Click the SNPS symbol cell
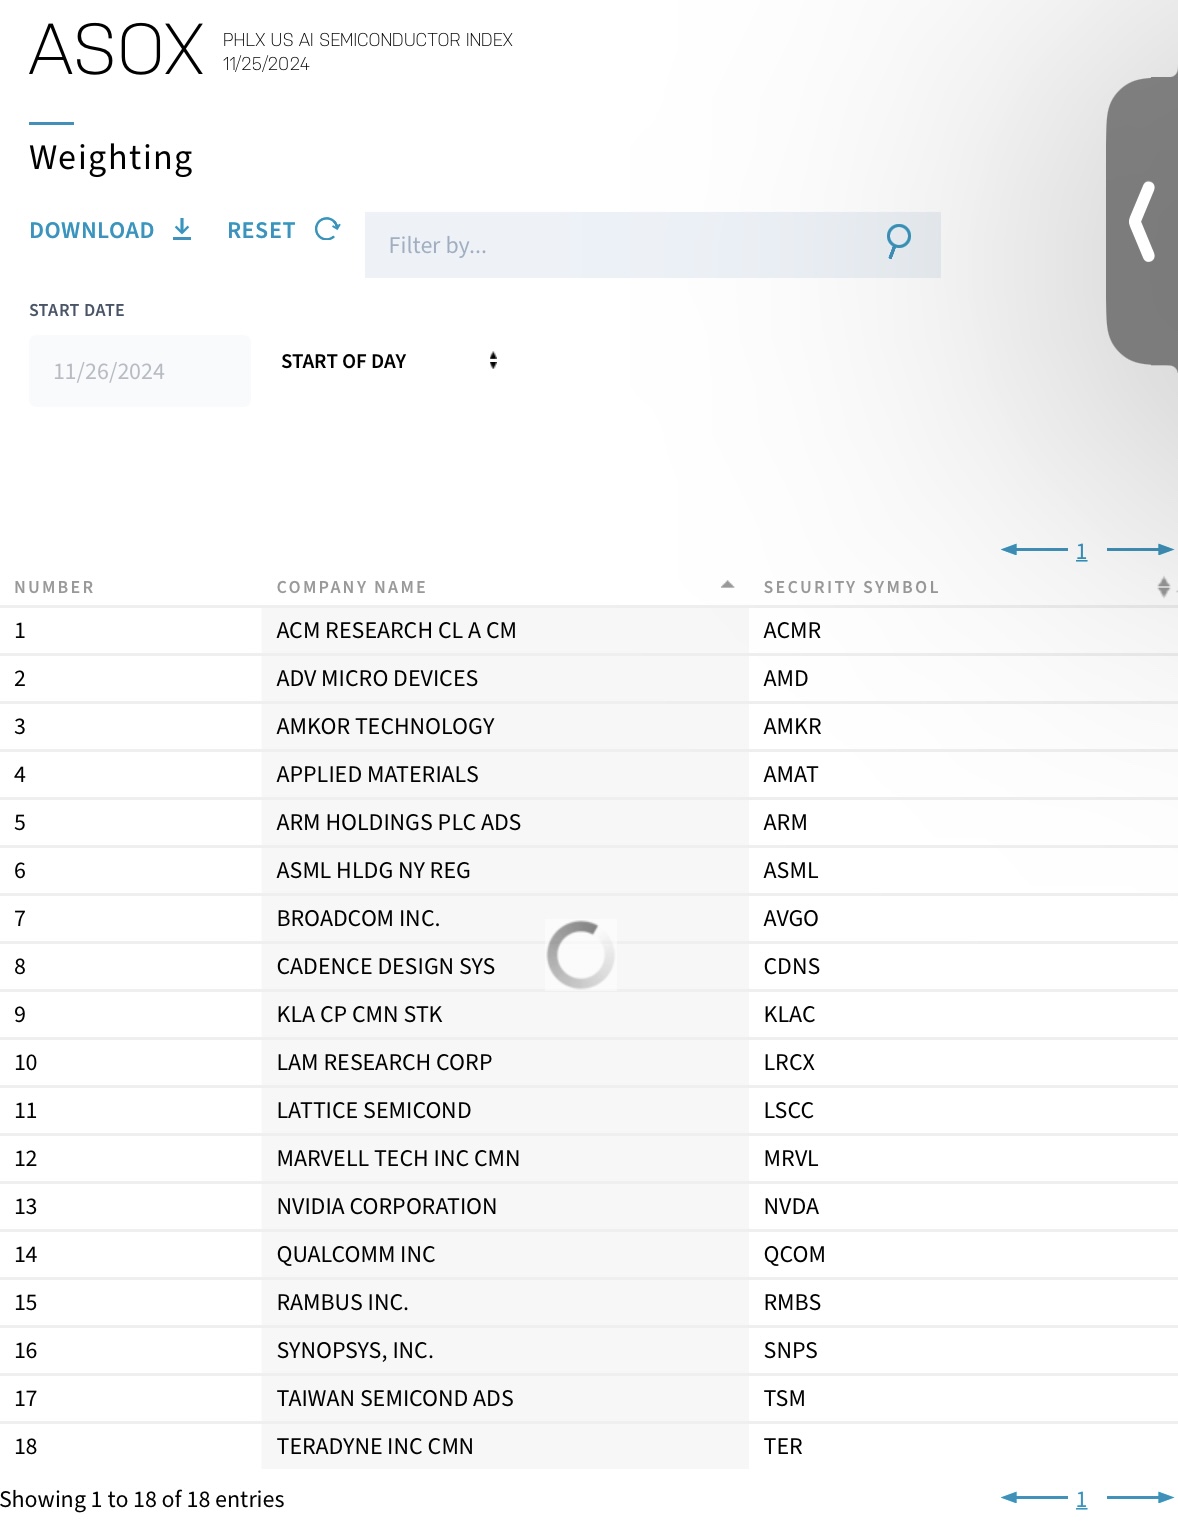1178x1531 pixels. coord(963,1350)
